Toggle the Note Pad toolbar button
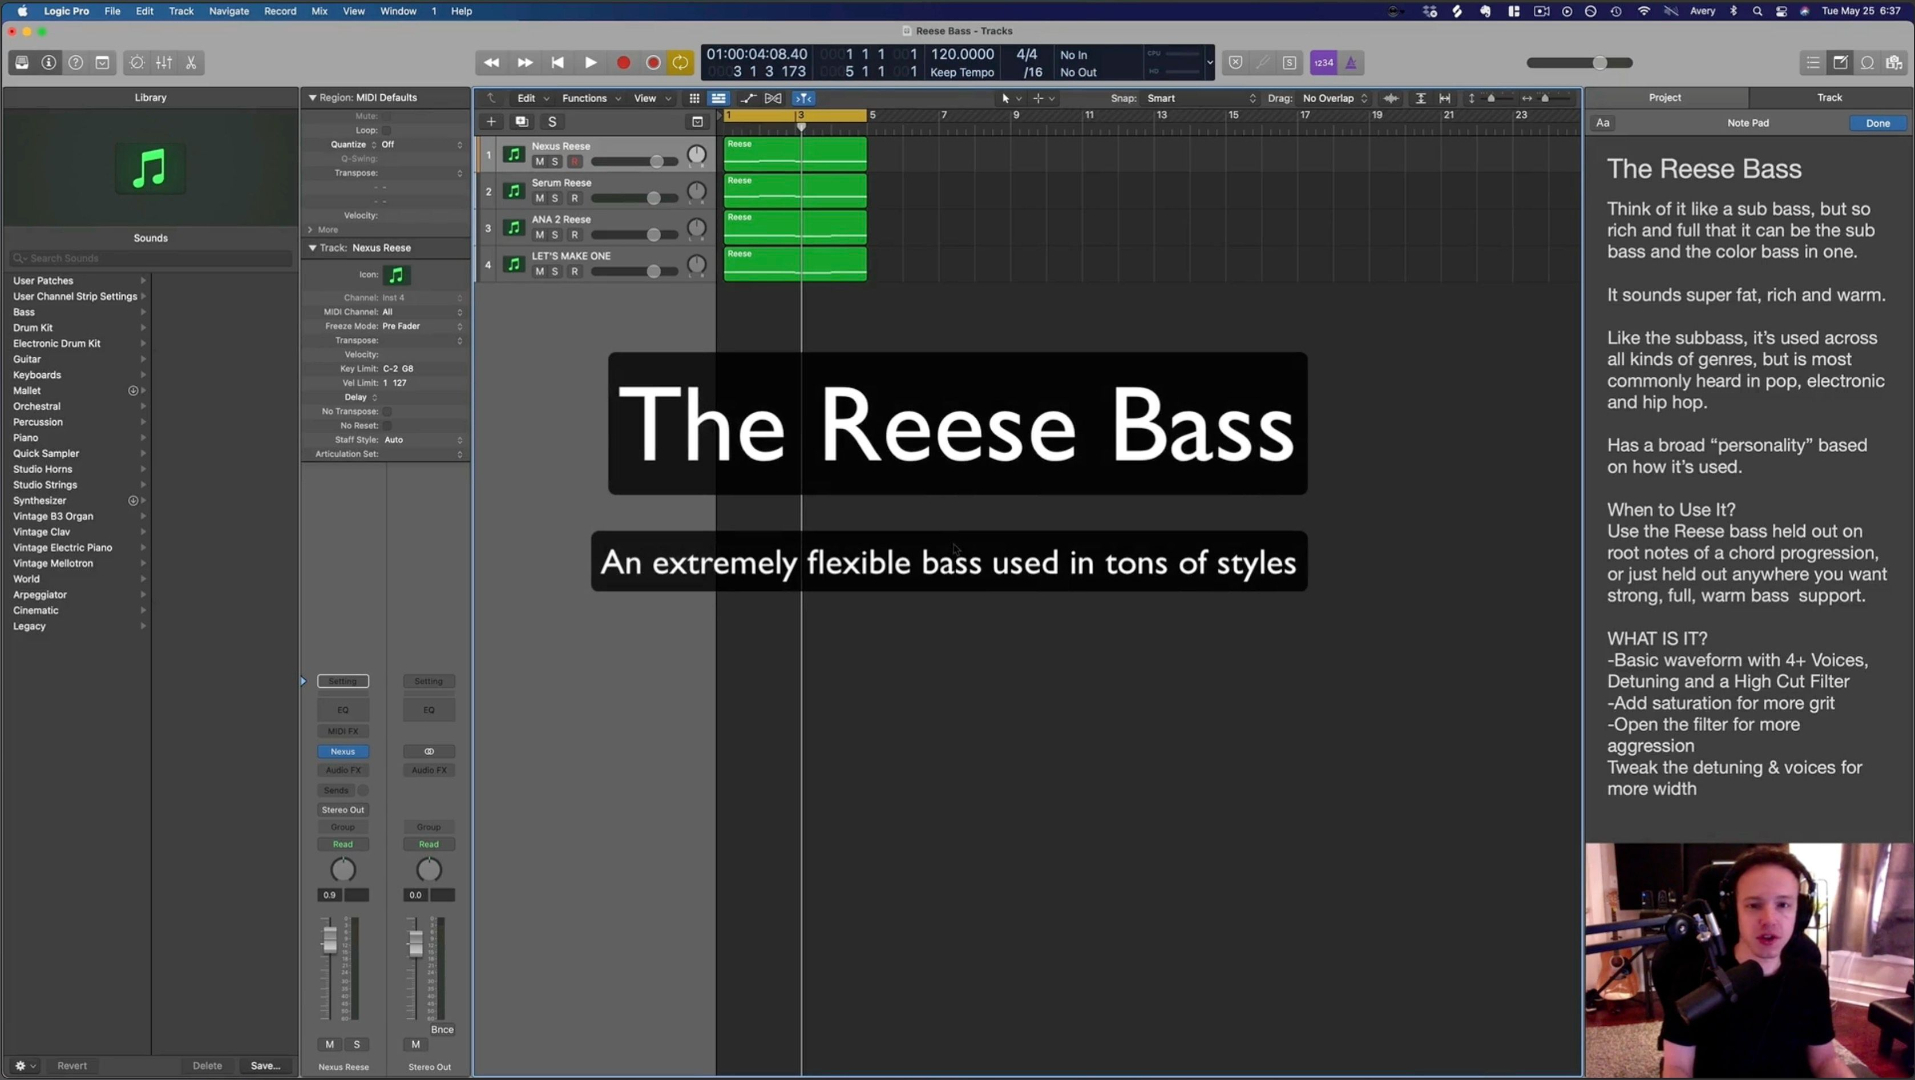 click(1840, 63)
